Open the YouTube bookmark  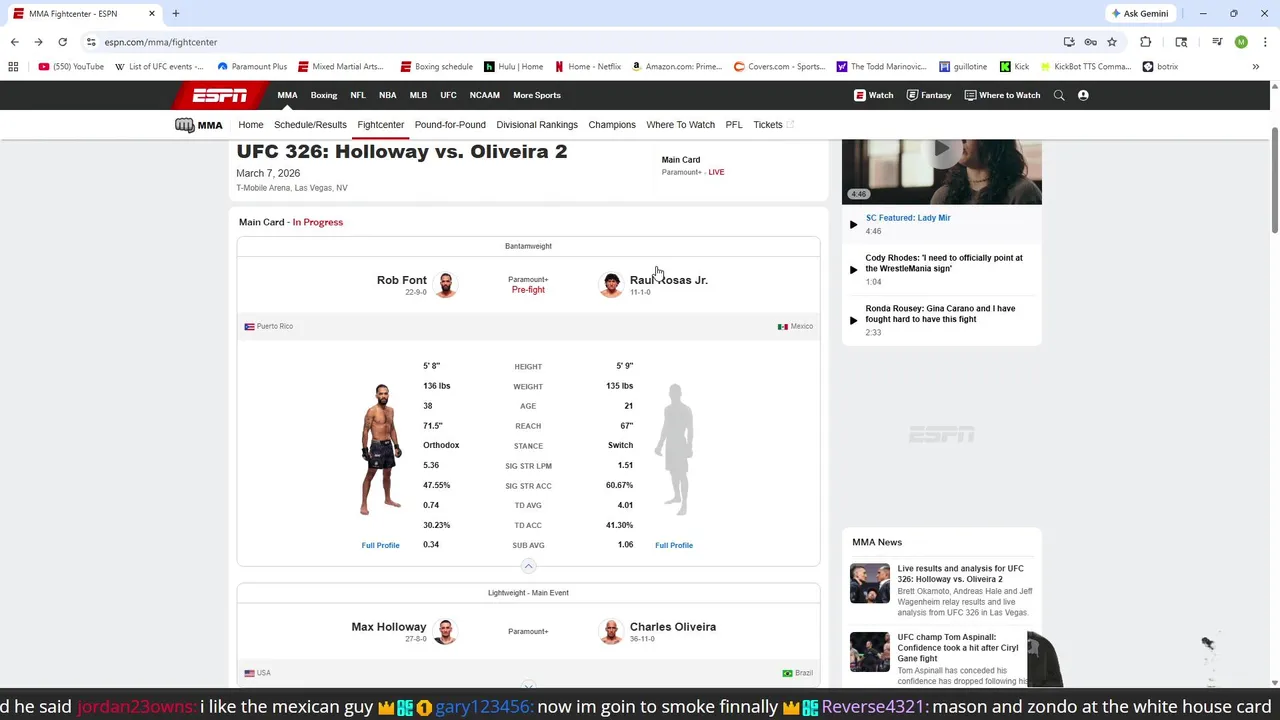pos(71,67)
